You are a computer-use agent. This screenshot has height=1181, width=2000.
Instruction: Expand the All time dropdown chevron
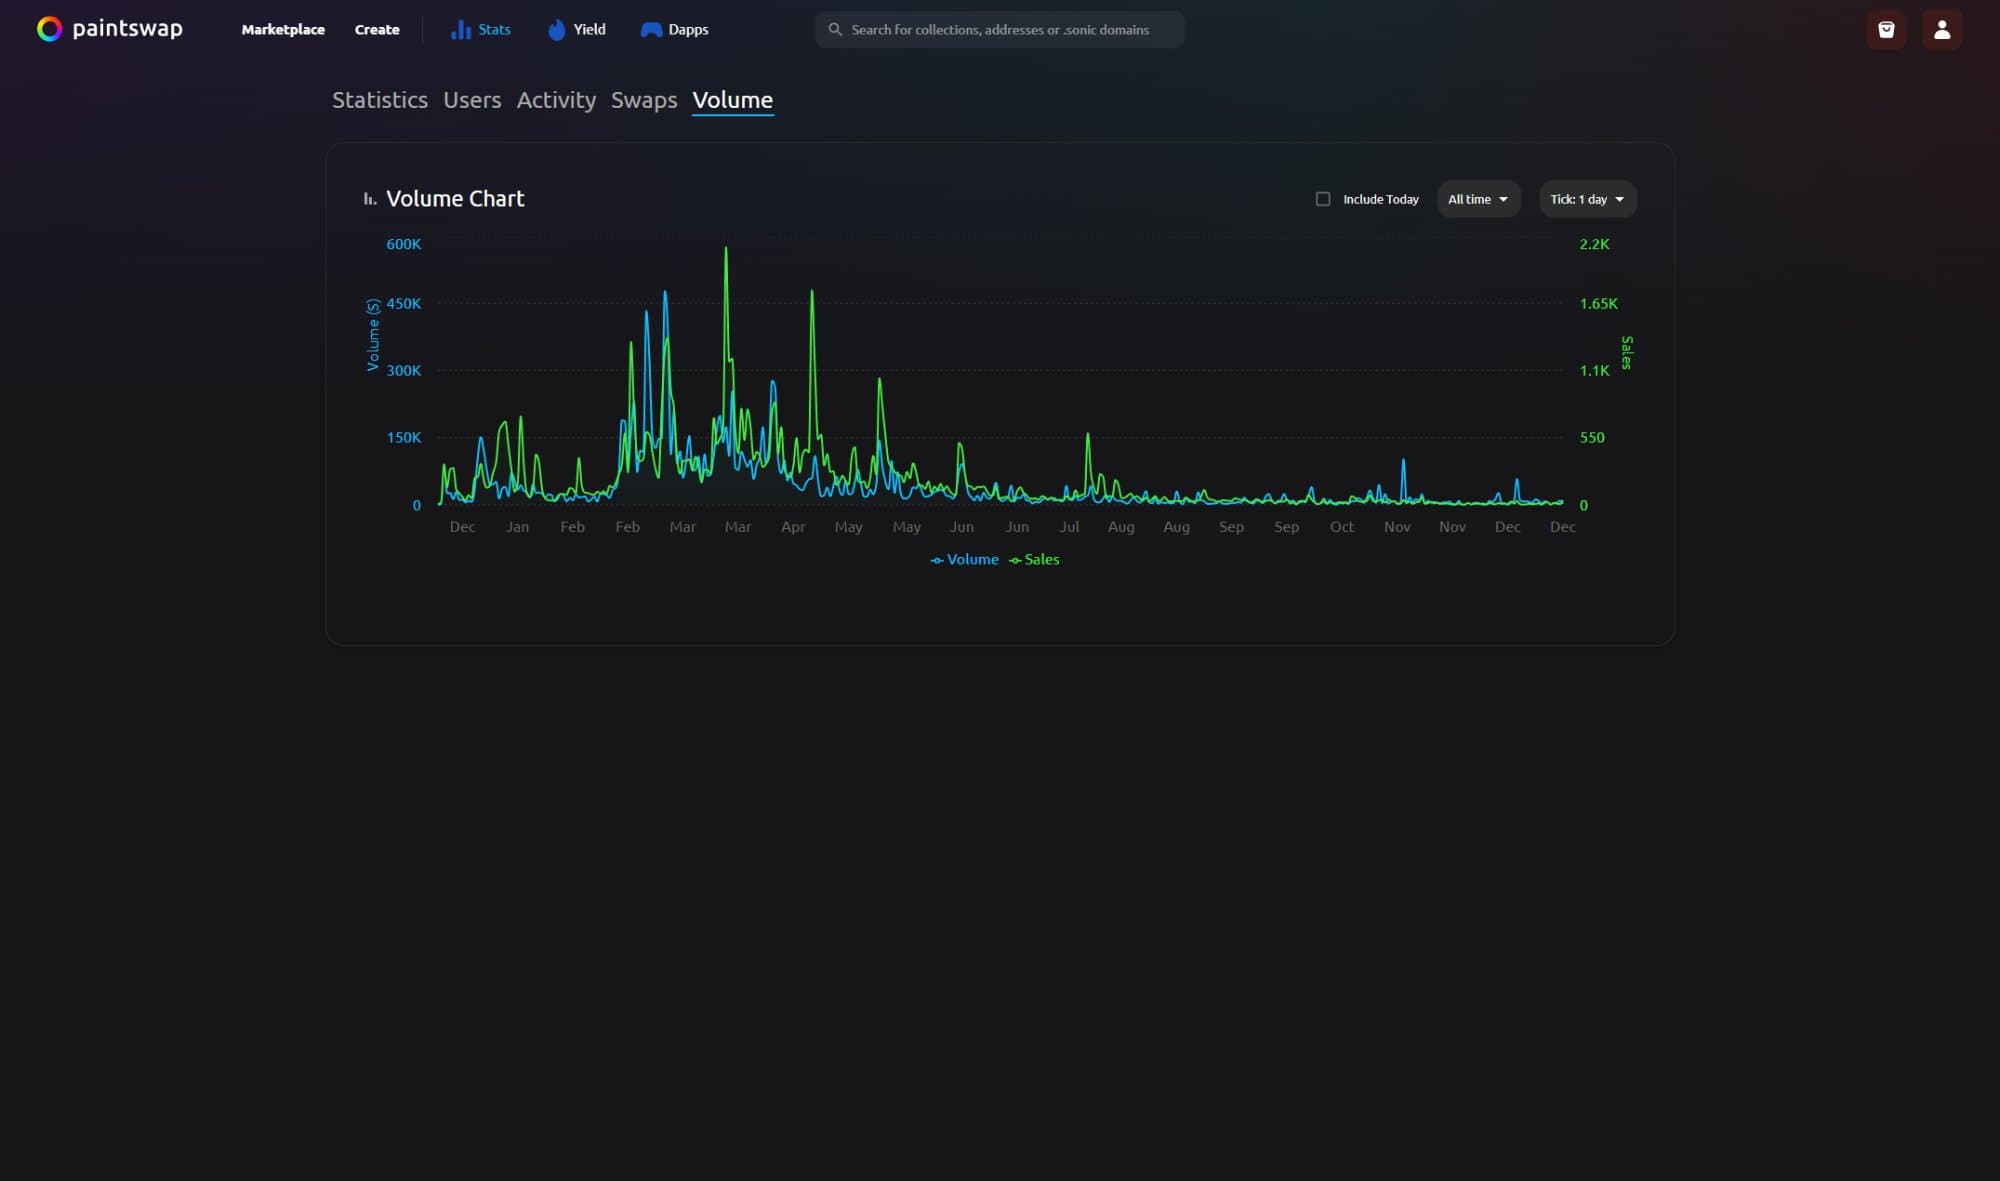click(x=1503, y=199)
